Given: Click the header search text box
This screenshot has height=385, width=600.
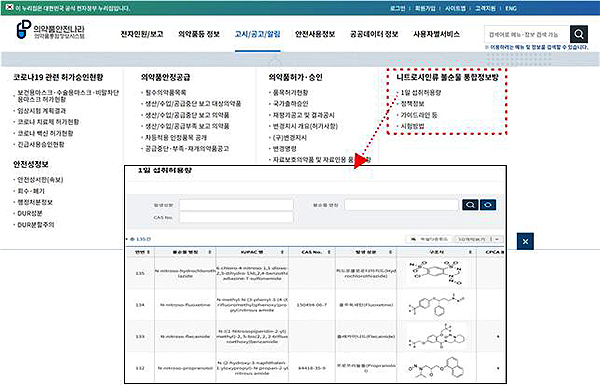Looking at the screenshot, I should (x=527, y=34).
